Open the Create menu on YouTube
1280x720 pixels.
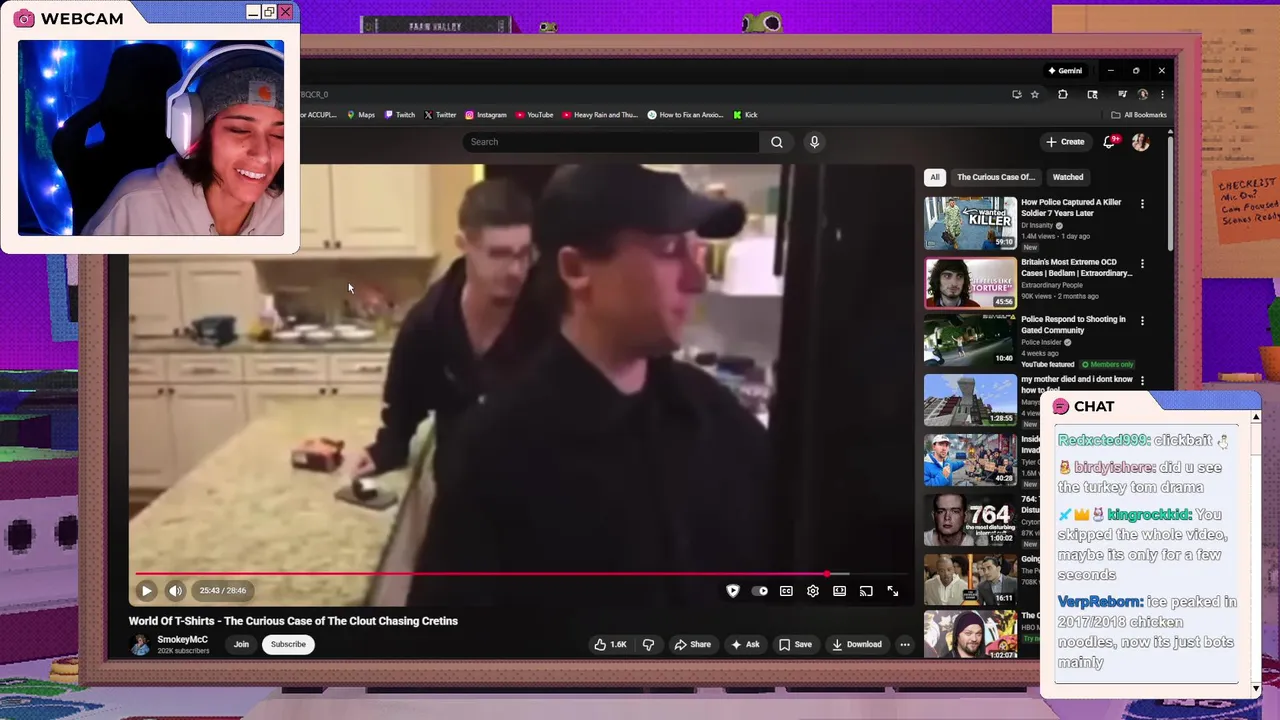[x=1065, y=142]
